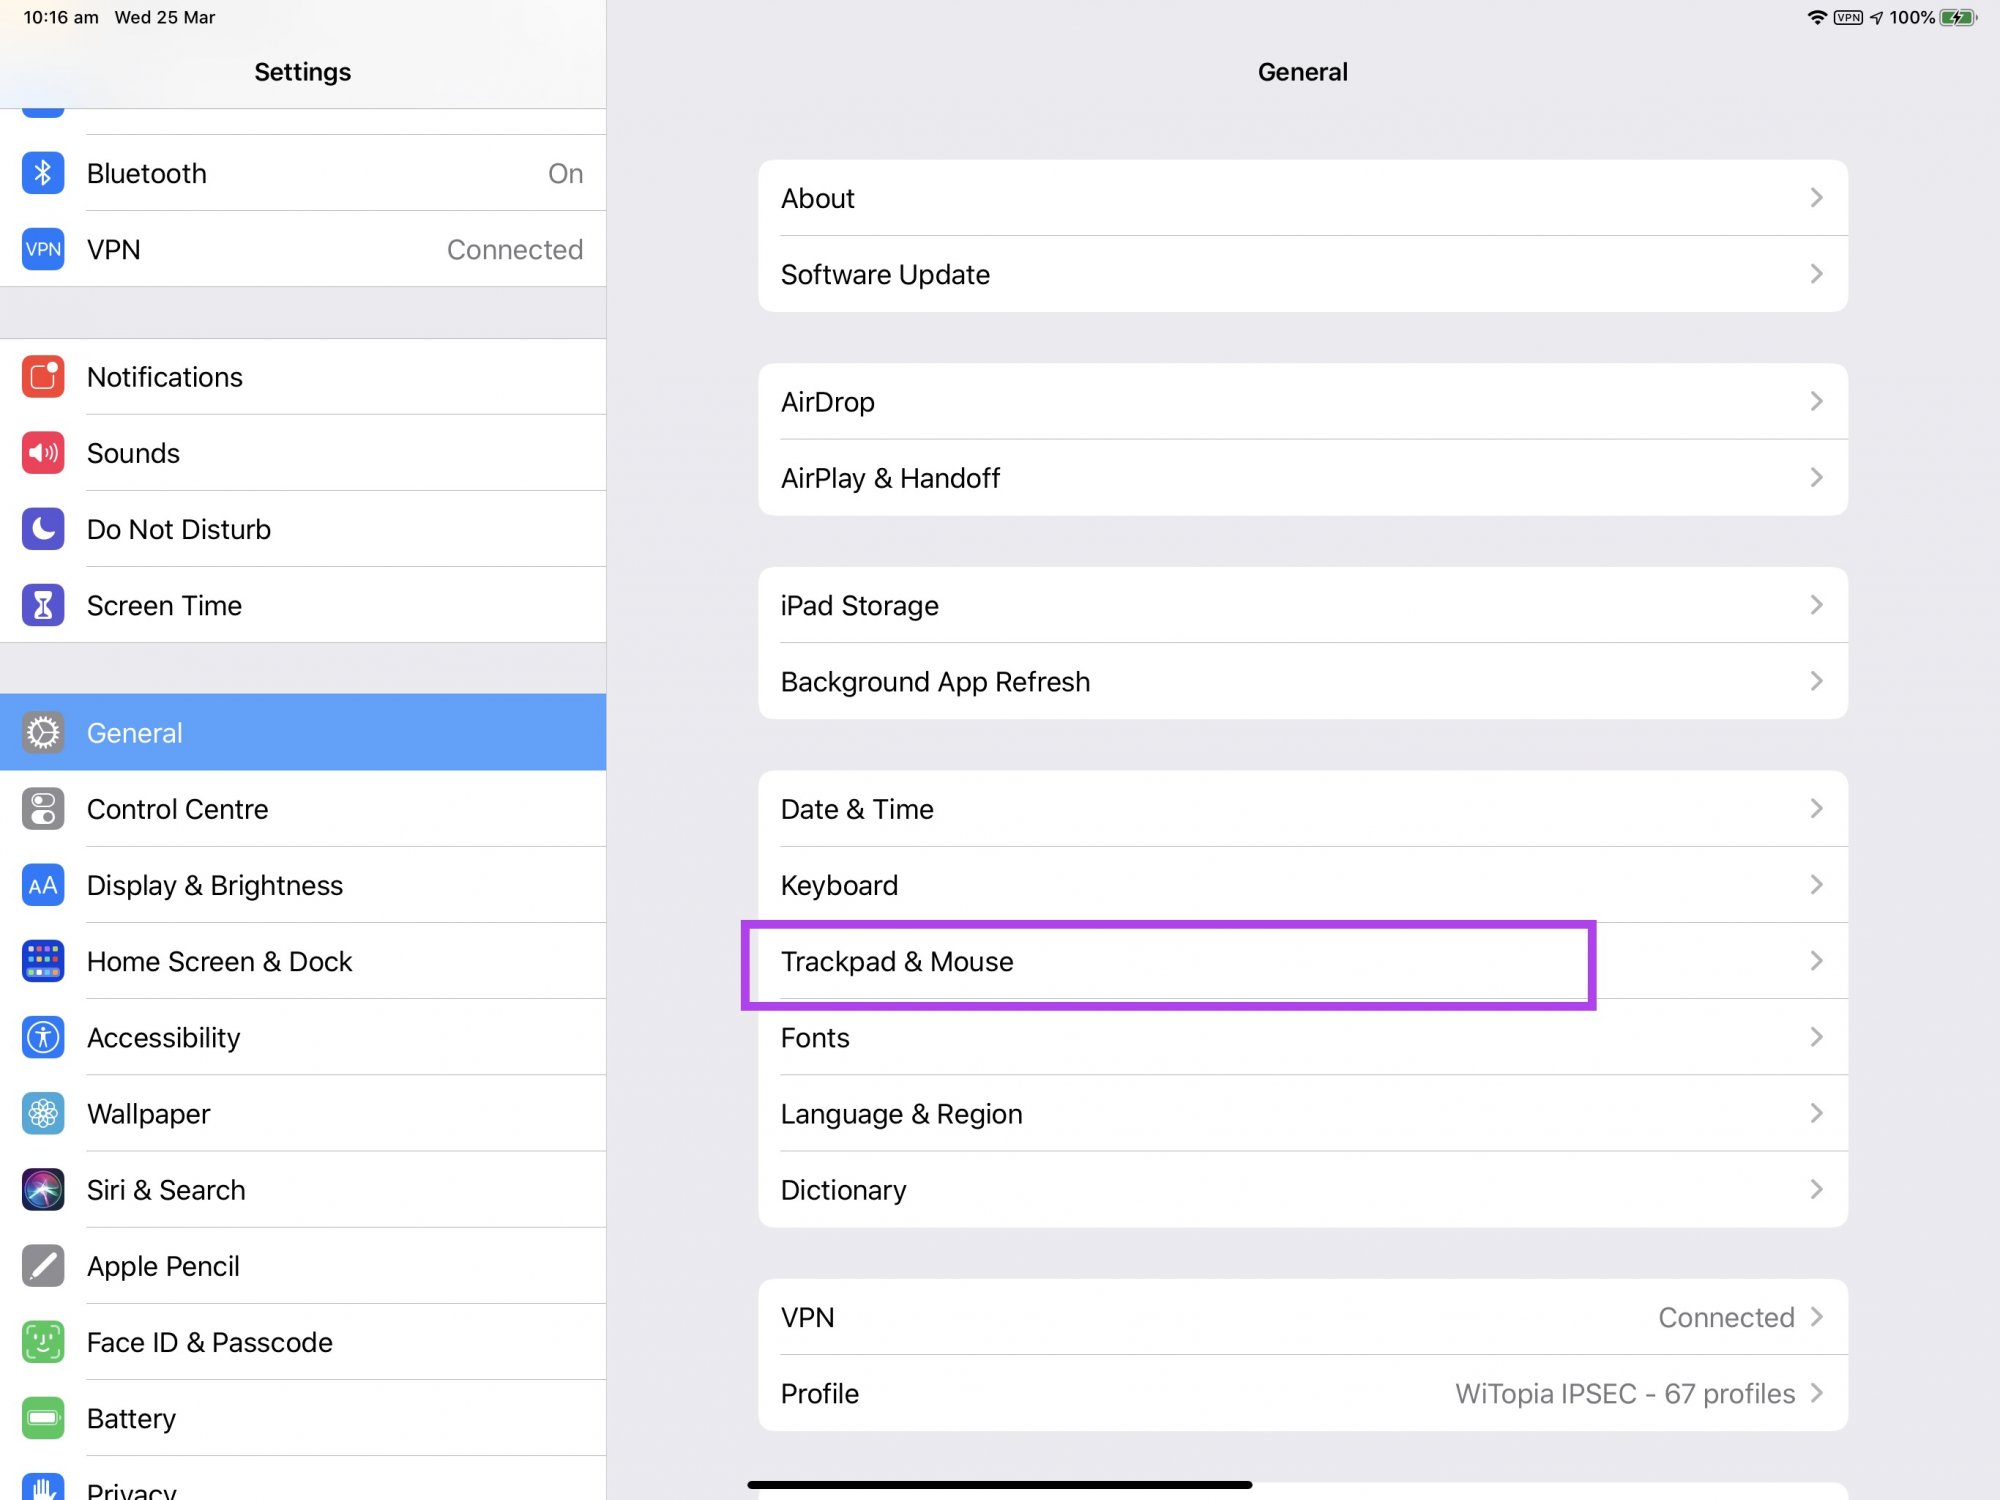This screenshot has width=2000, height=1500.
Task: Tap the Screen Time hourglass icon
Action: coord(43,605)
